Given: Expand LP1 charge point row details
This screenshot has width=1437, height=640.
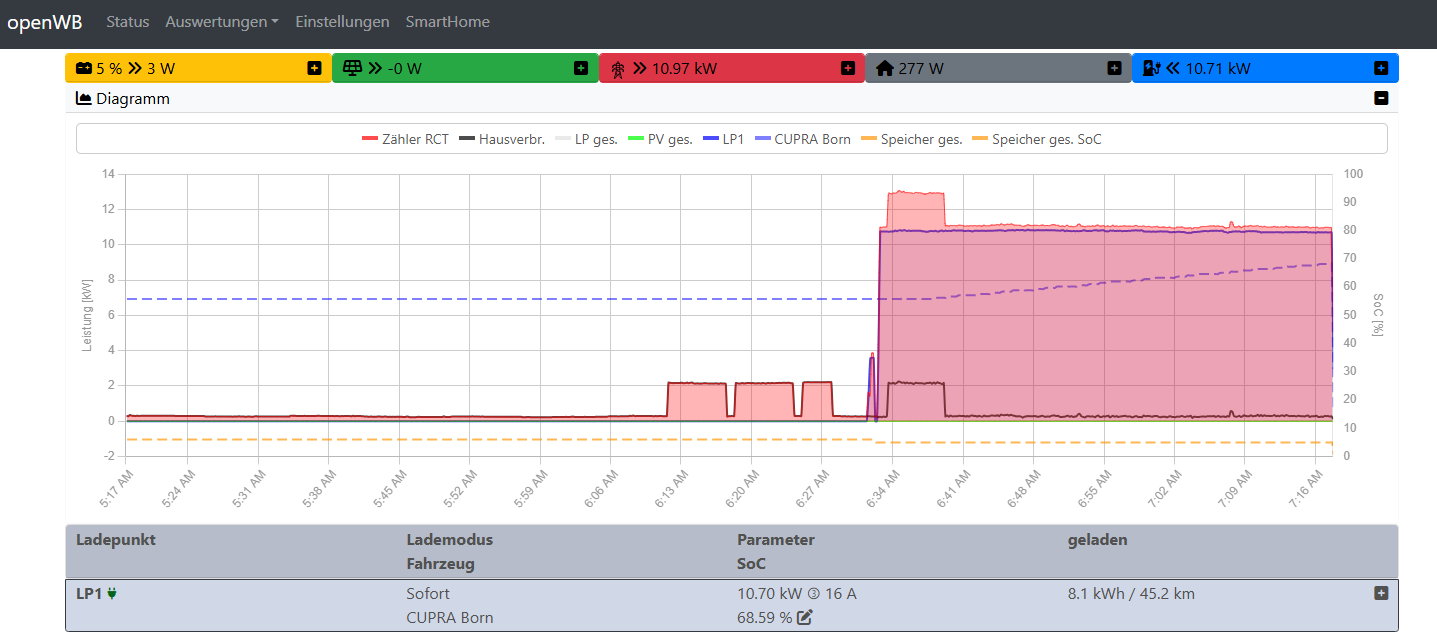Looking at the screenshot, I should (1381, 593).
